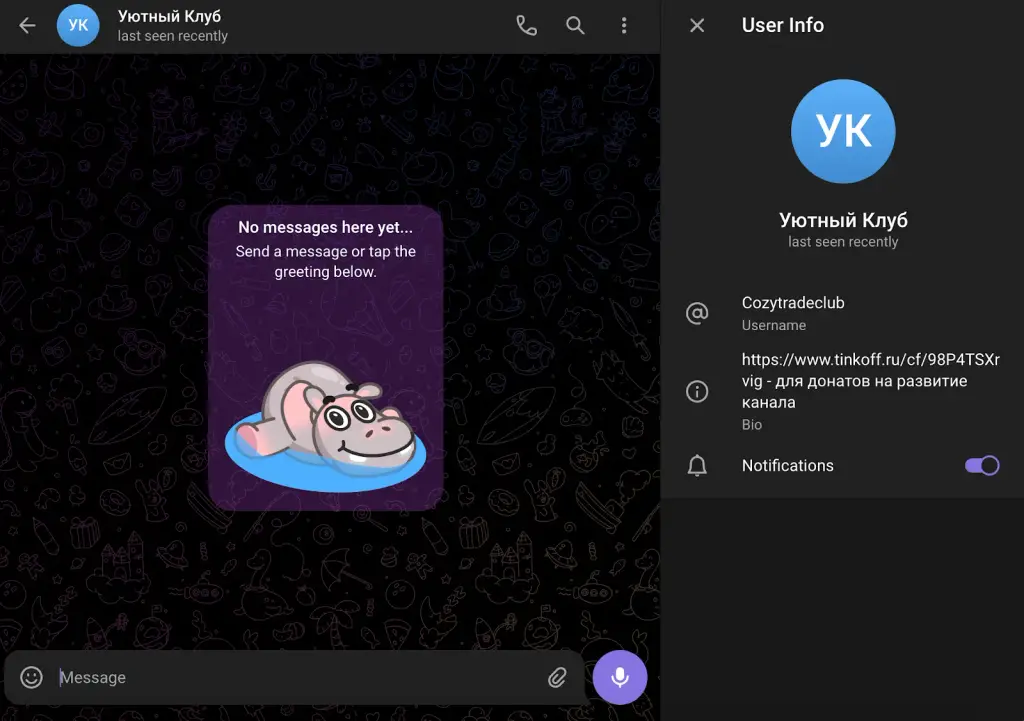Go back using the left arrow

coord(27,25)
